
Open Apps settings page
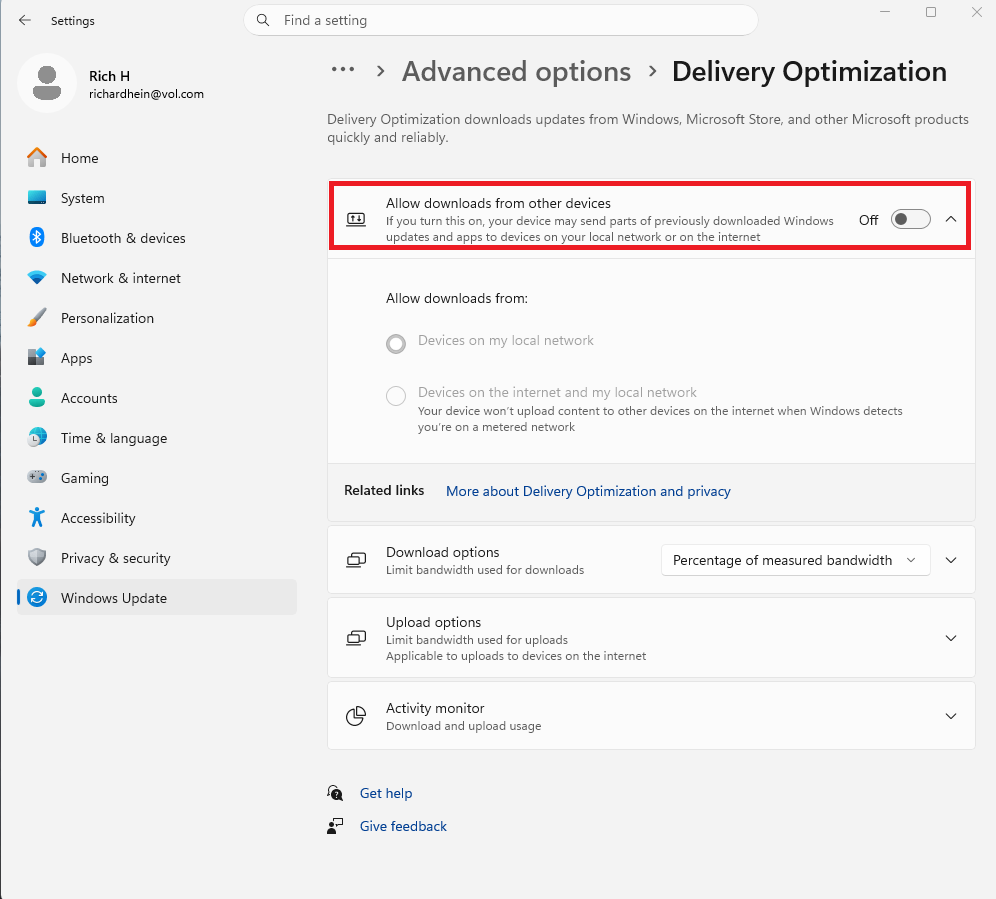click(x=157, y=358)
